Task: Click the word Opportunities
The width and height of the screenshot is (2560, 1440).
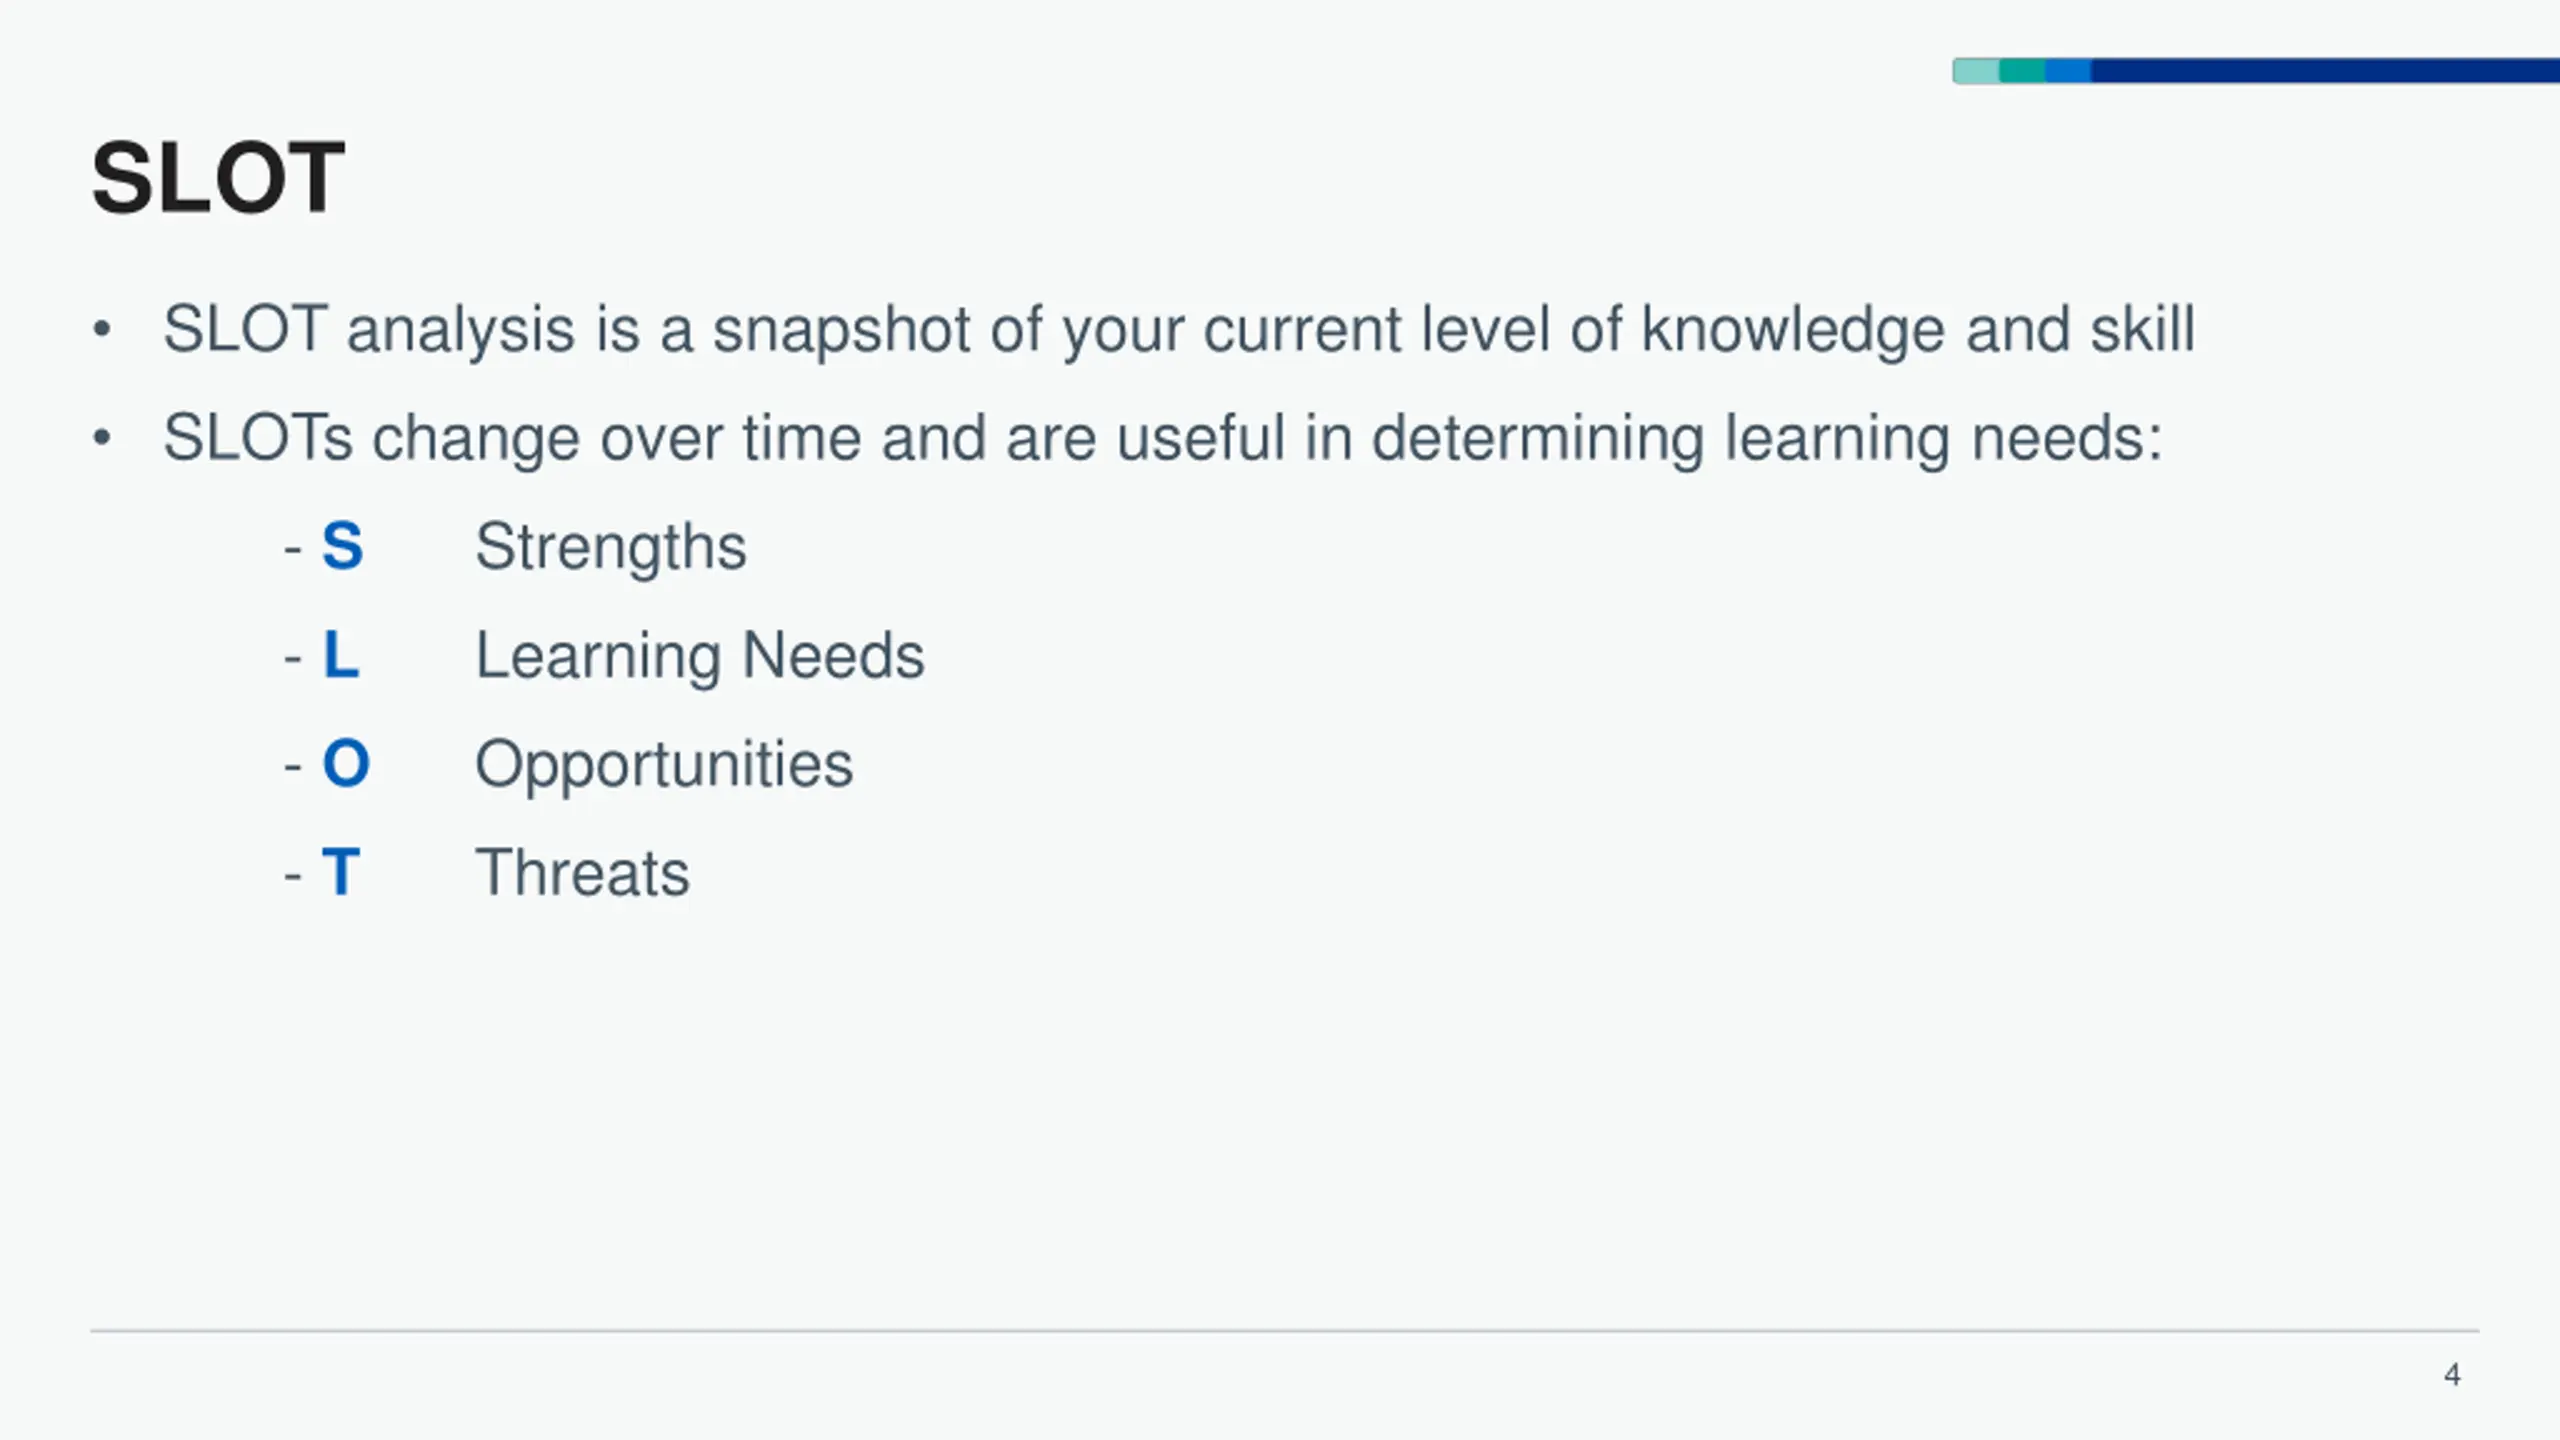Action: click(664, 766)
